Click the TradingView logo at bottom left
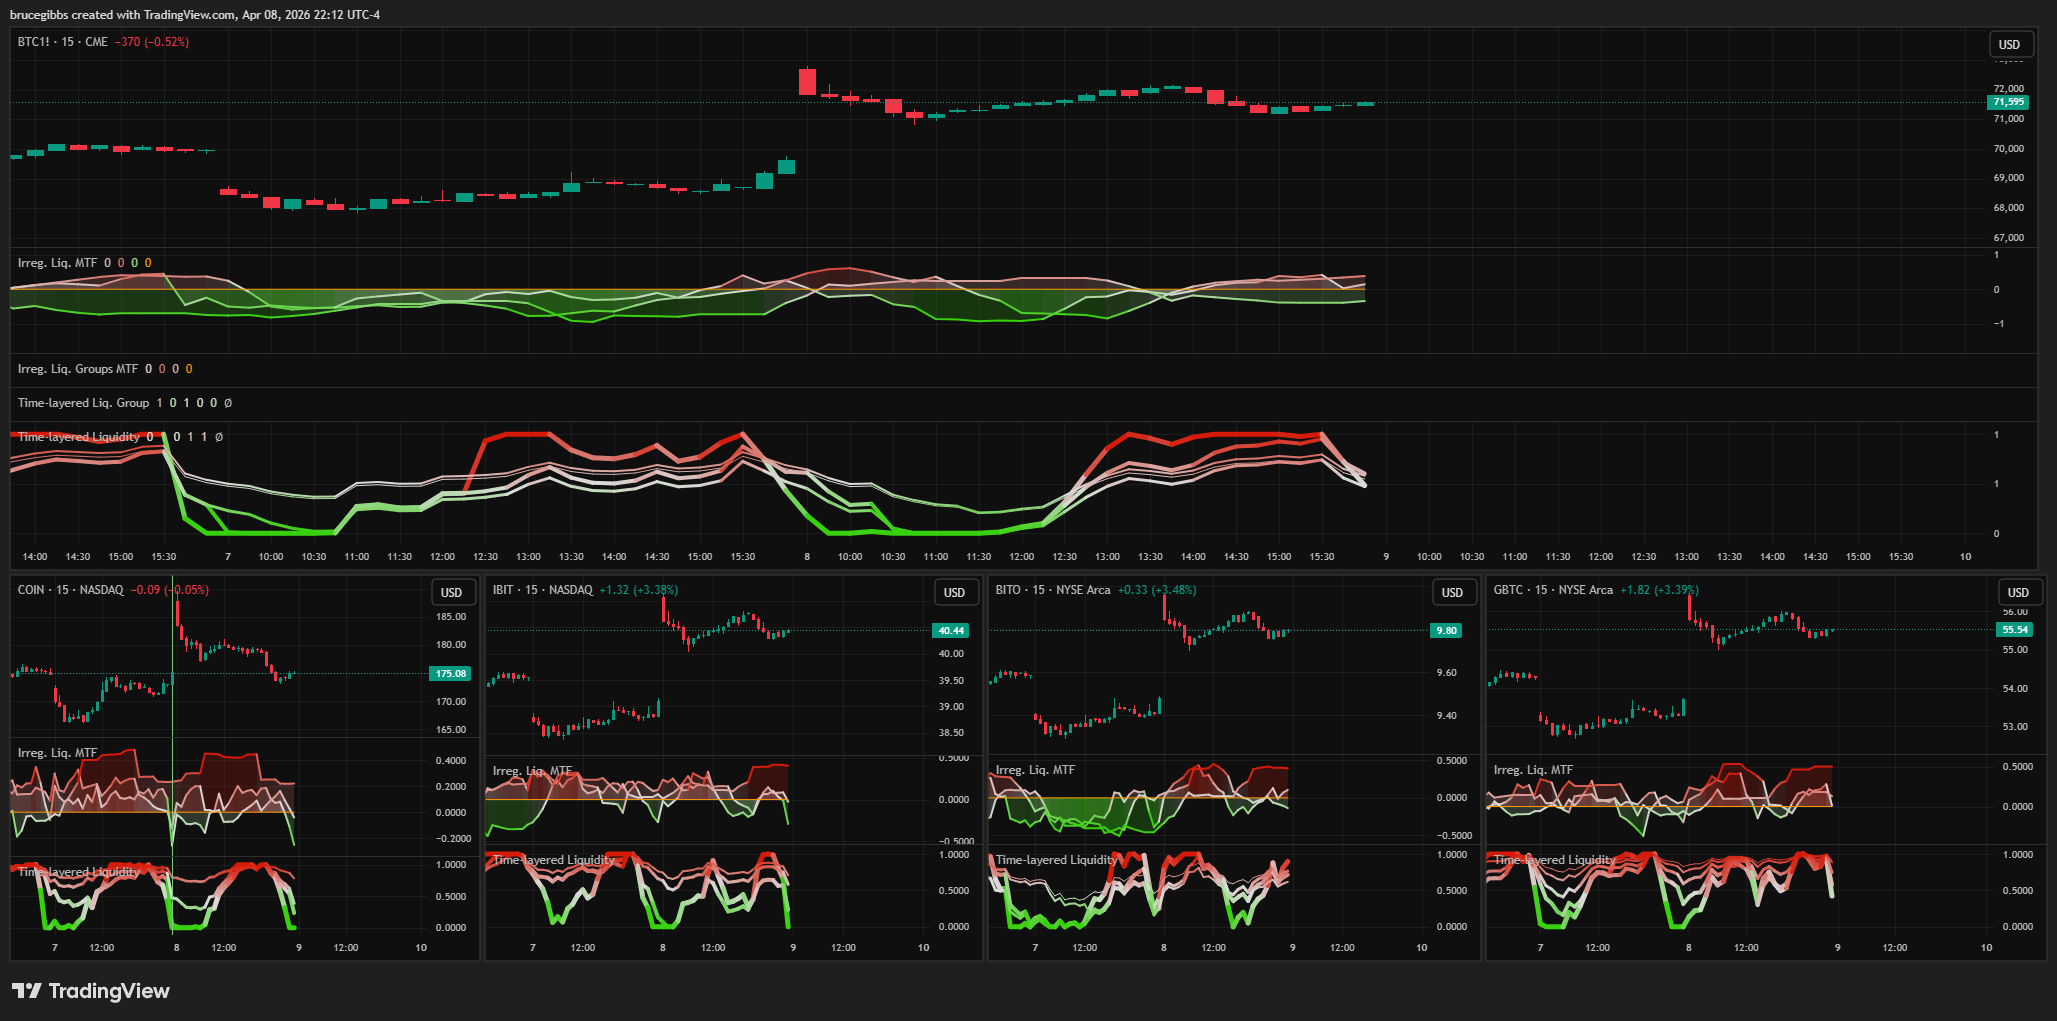Screen dimensions: 2057x1021 pyautogui.click(x=90, y=991)
